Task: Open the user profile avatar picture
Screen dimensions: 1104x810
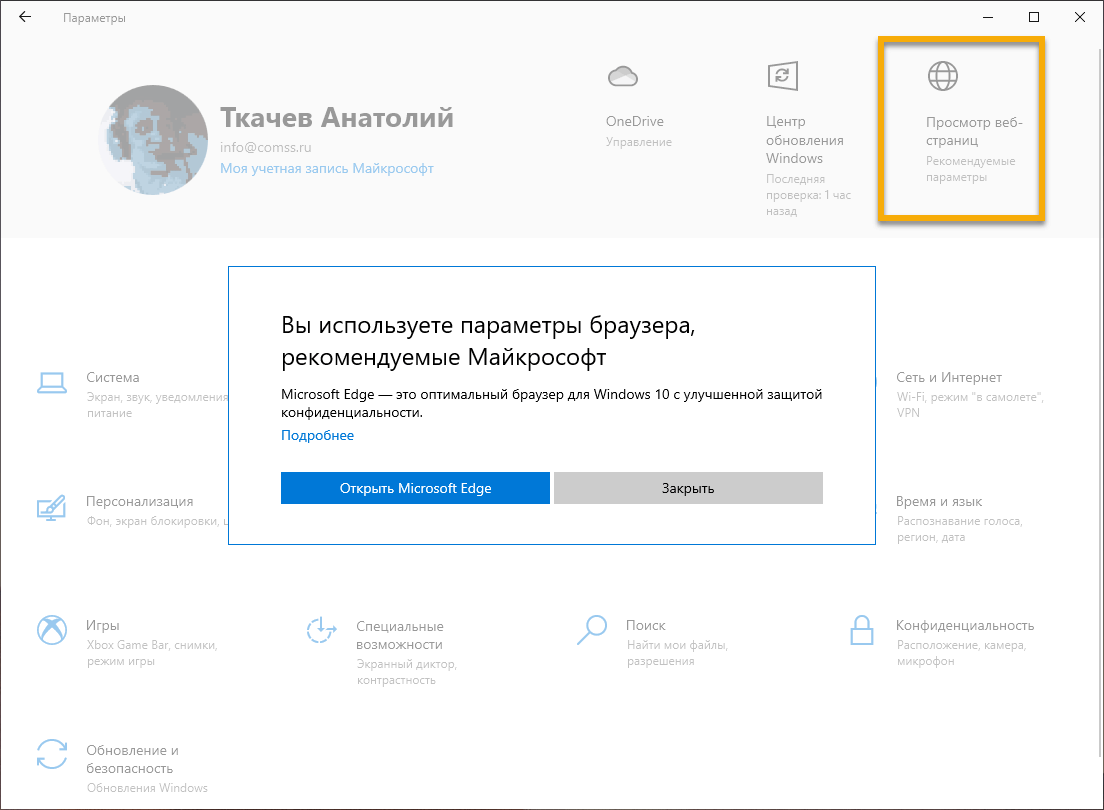Action: coord(153,140)
